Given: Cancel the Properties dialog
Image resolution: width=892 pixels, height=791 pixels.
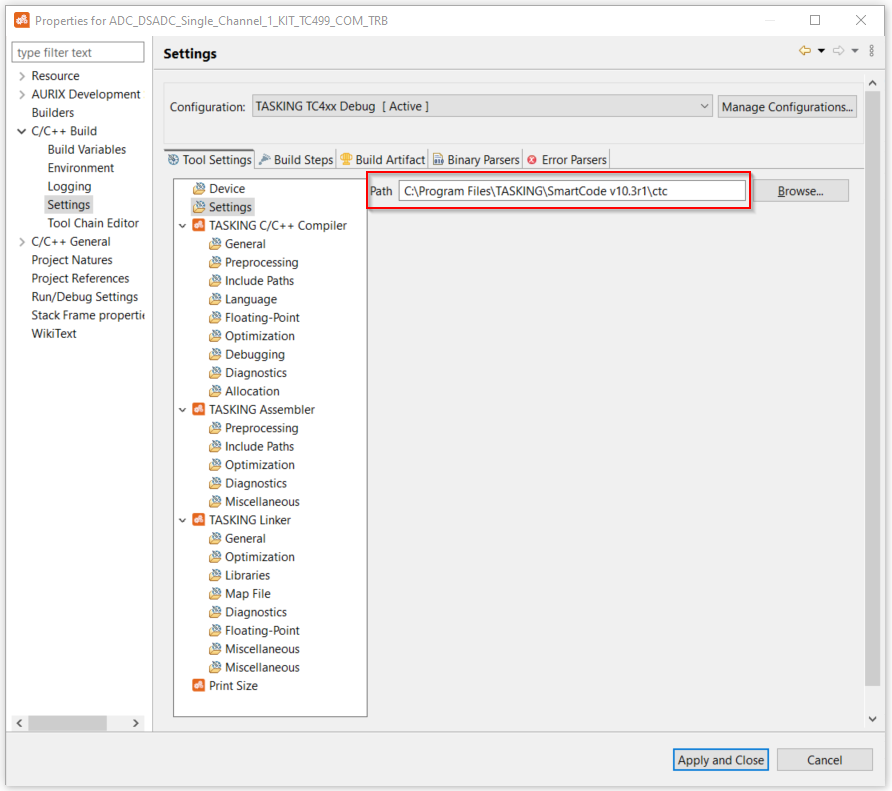Looking at the screenshot, I should [824, 760].
